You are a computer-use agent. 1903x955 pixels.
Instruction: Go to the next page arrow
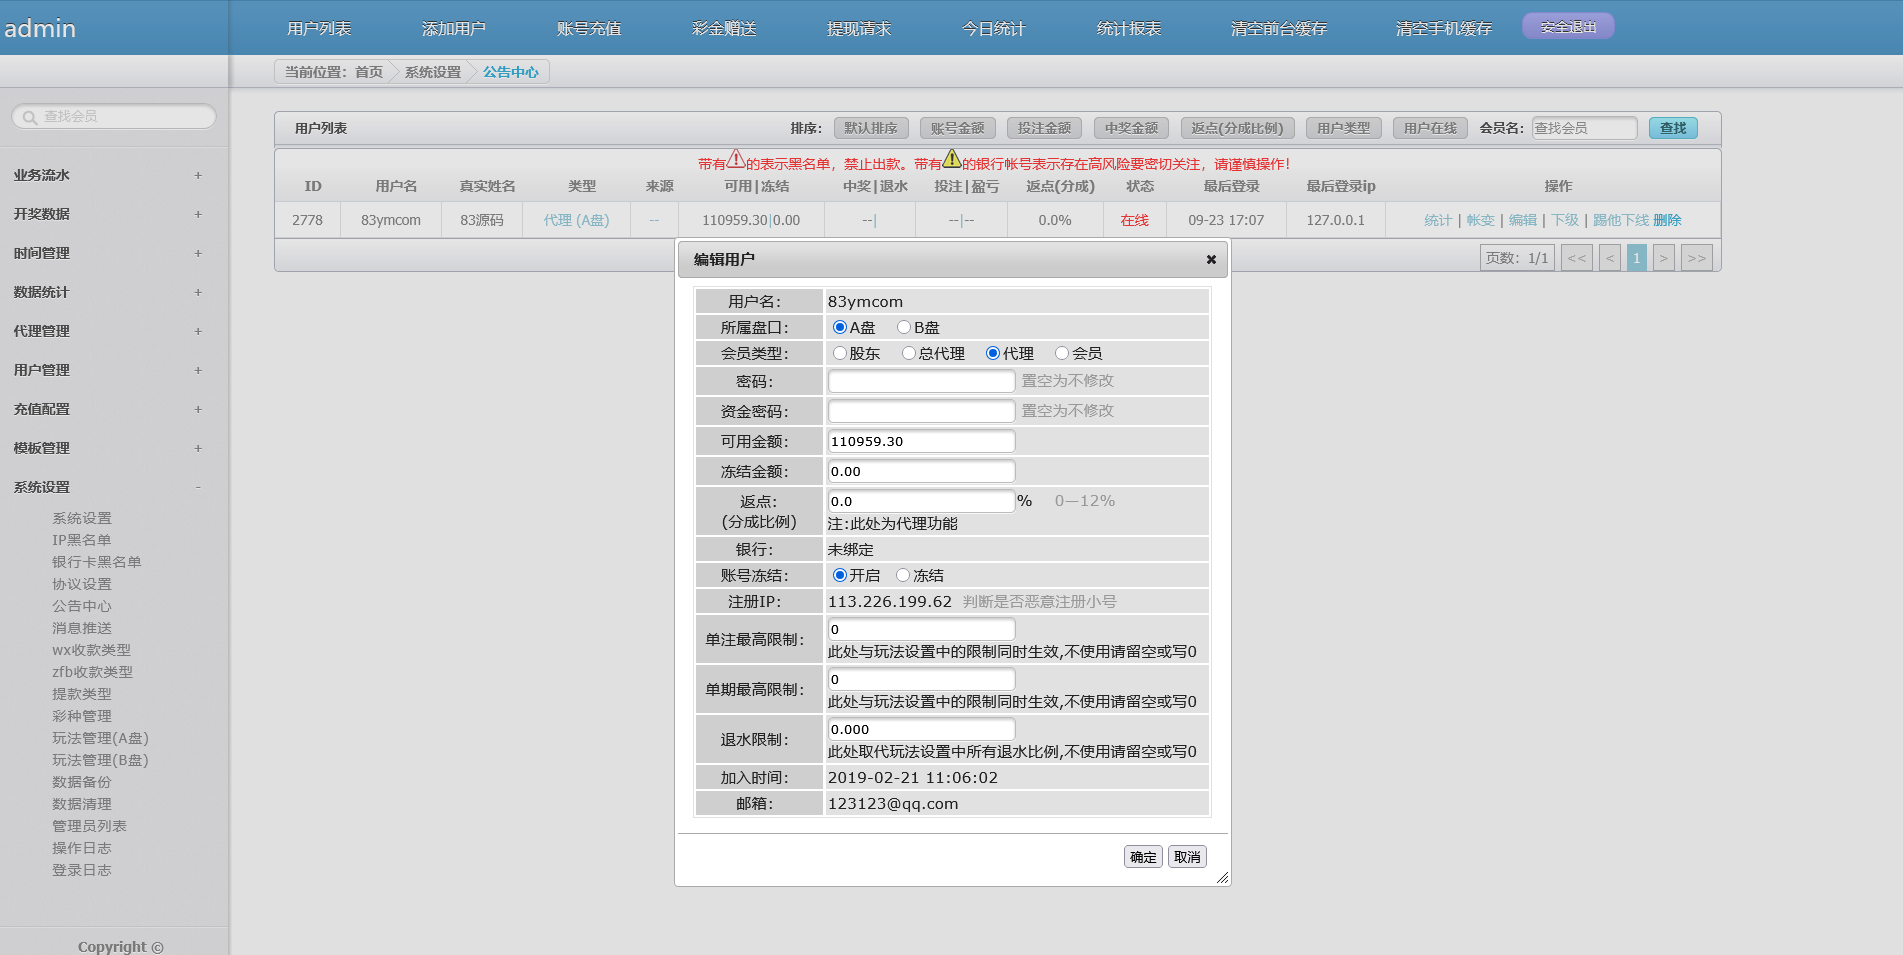pos(1663,258)
